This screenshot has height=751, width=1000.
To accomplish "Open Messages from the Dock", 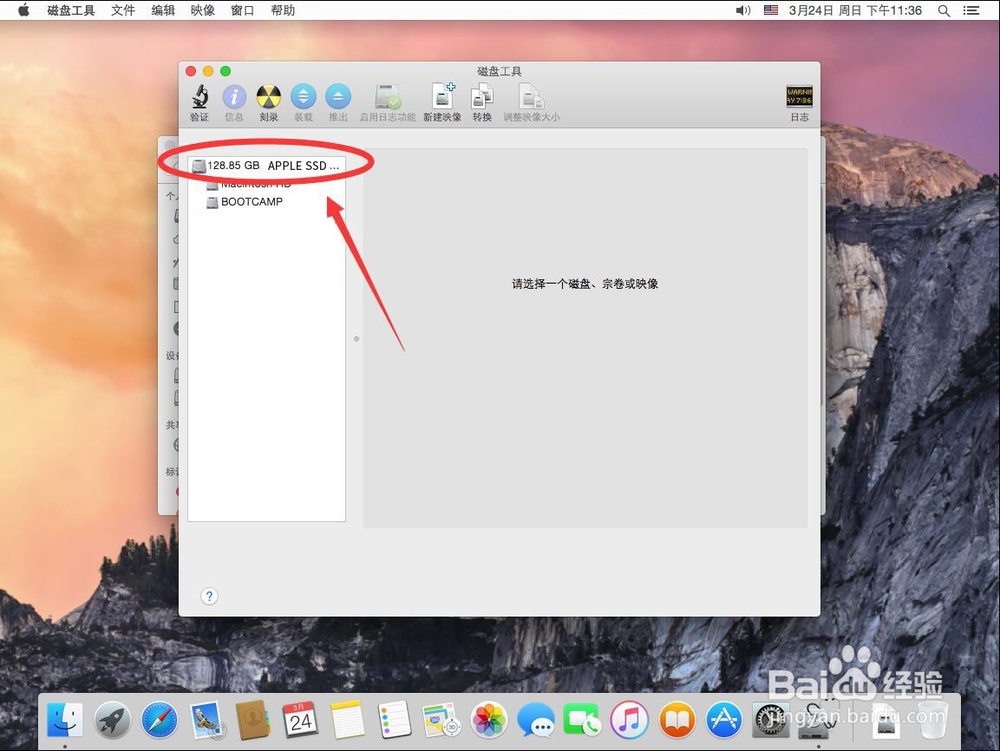I will [x=536, y=720].
